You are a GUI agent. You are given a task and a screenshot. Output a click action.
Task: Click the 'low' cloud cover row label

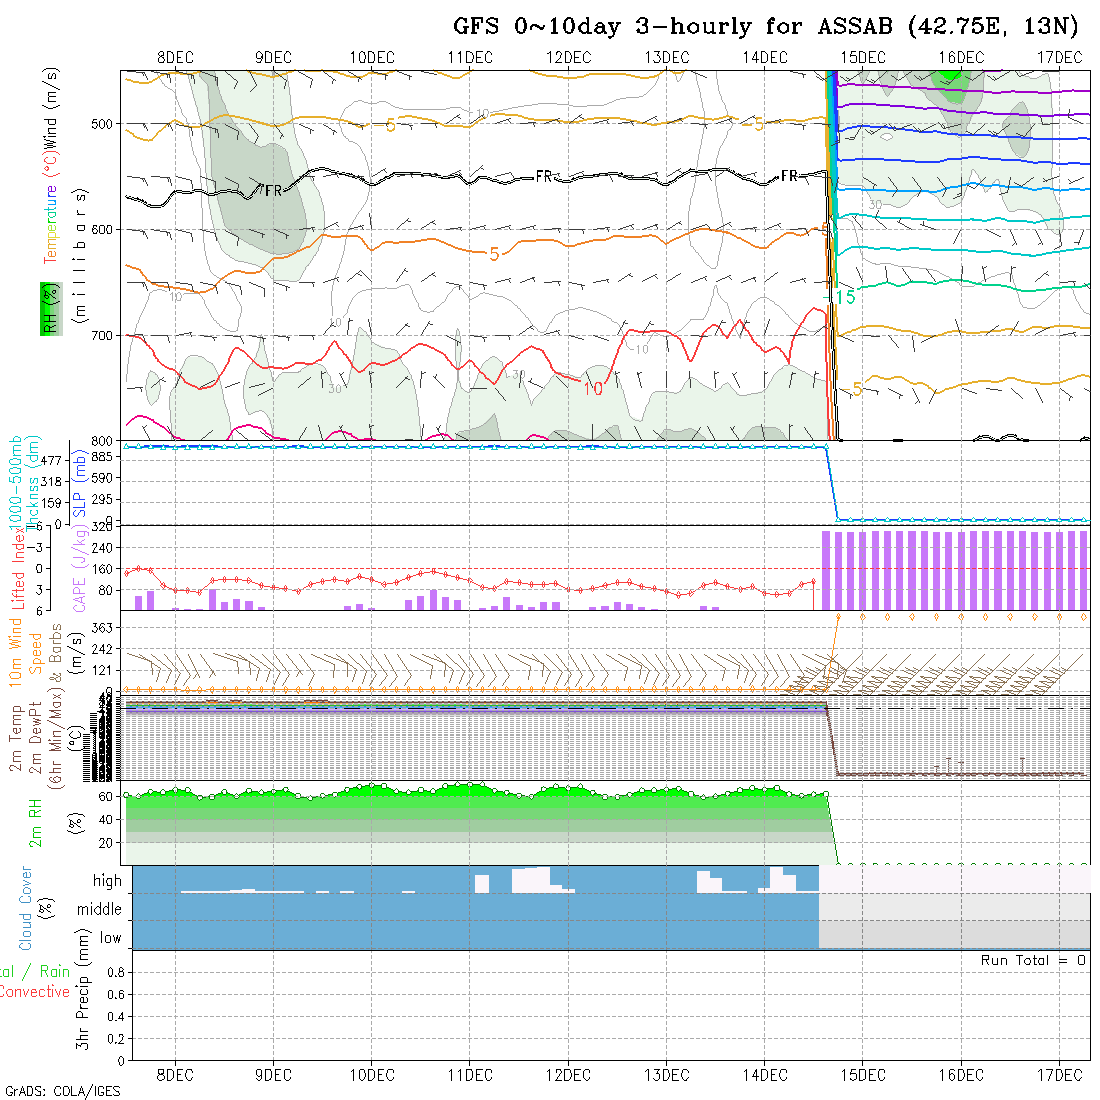(111, 938)
